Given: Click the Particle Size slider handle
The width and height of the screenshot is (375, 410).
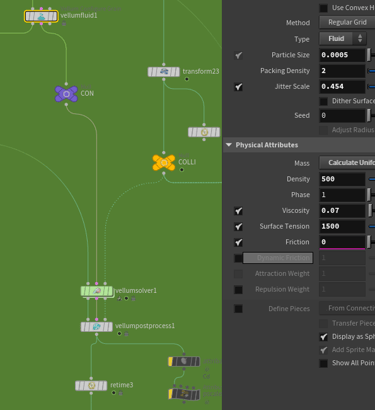Looking at the screenshot, I should (x=369, y=55).
